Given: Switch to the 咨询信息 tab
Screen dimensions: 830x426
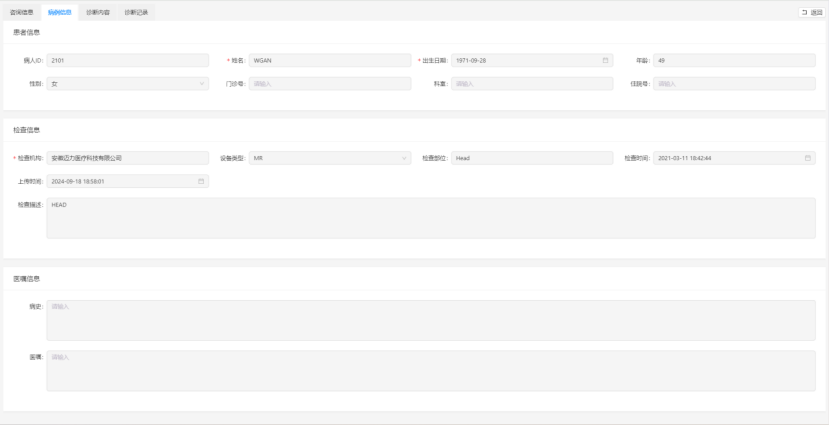Looking at the screenshot, I should point(21,12).
